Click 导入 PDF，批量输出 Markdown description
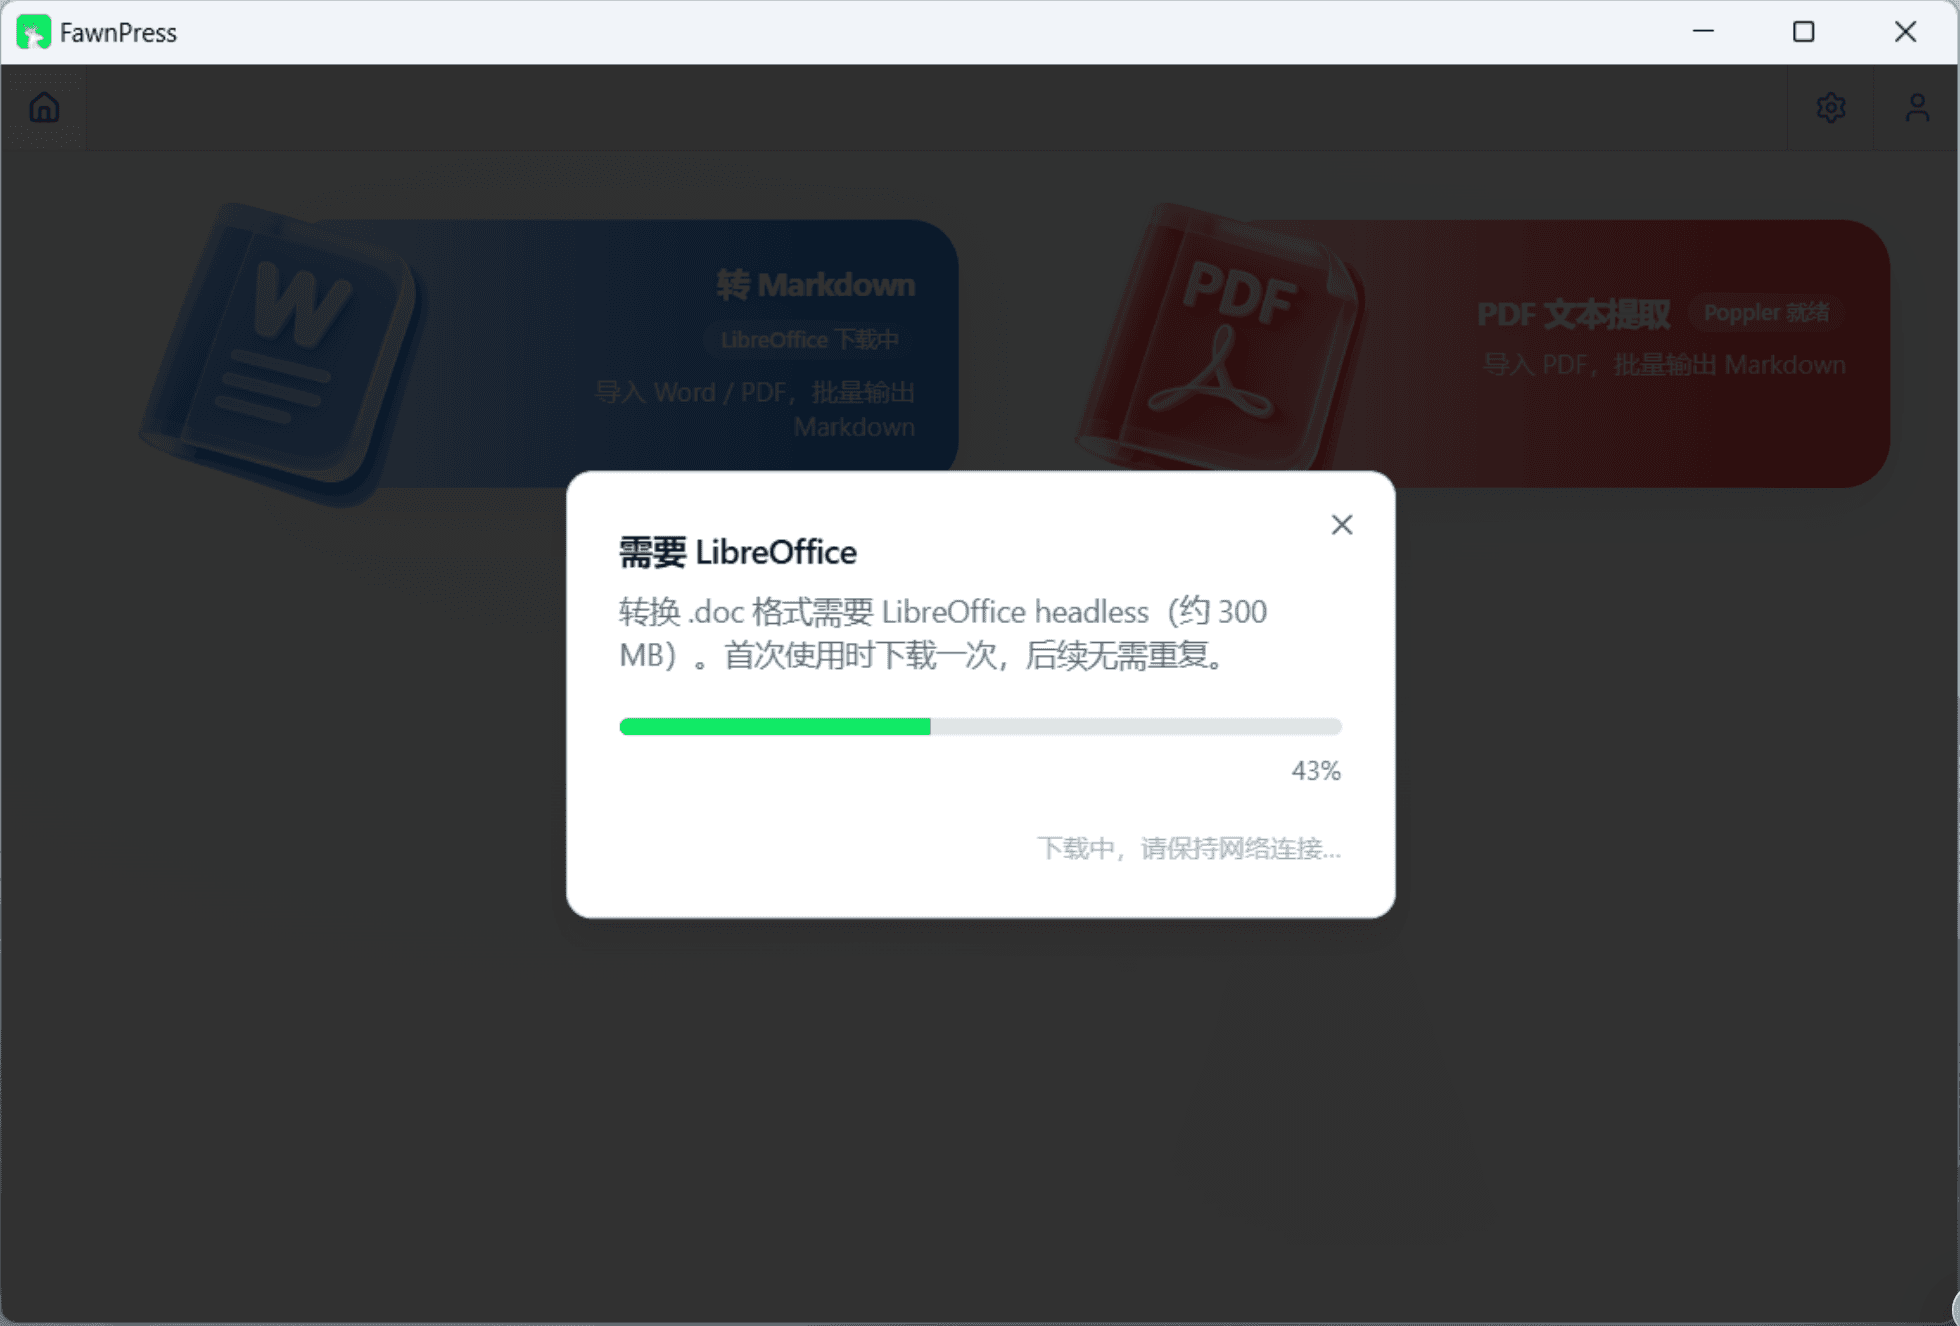The image size is (1960, 1326). tap(1663, 364)
